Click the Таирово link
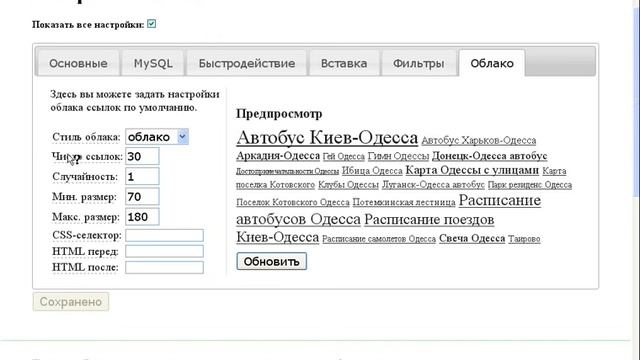This screenshot has height=360, width=640. pos(524,239)
